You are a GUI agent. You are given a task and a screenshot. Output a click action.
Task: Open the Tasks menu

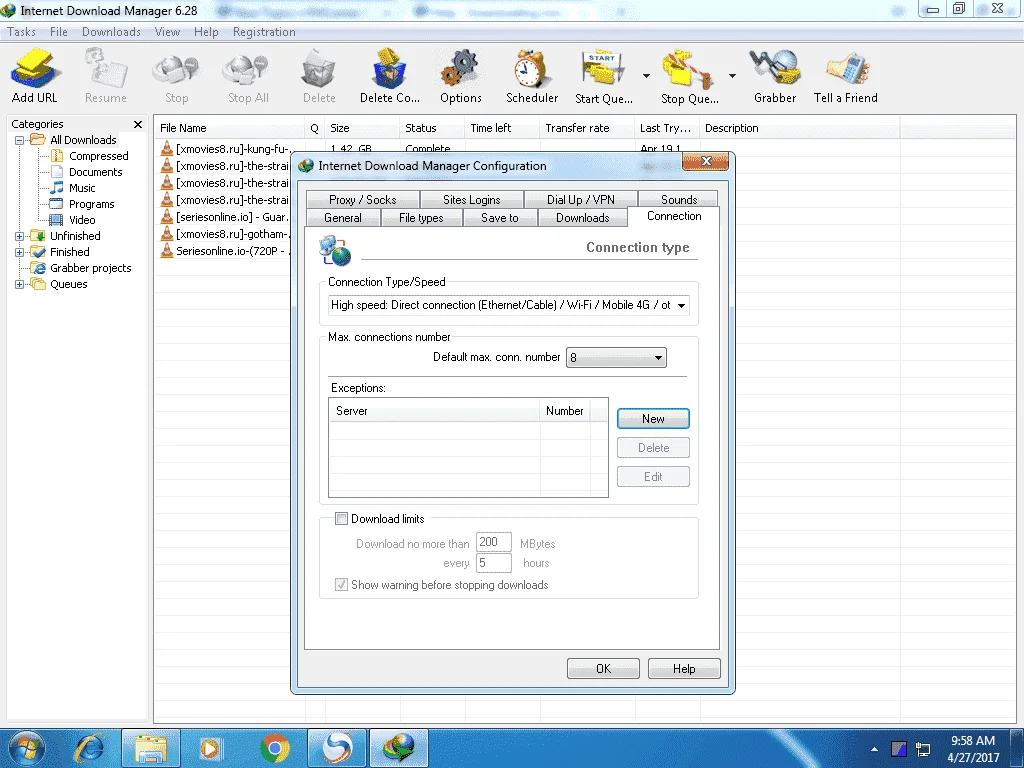pyautogui.click(x=22, y=32)
